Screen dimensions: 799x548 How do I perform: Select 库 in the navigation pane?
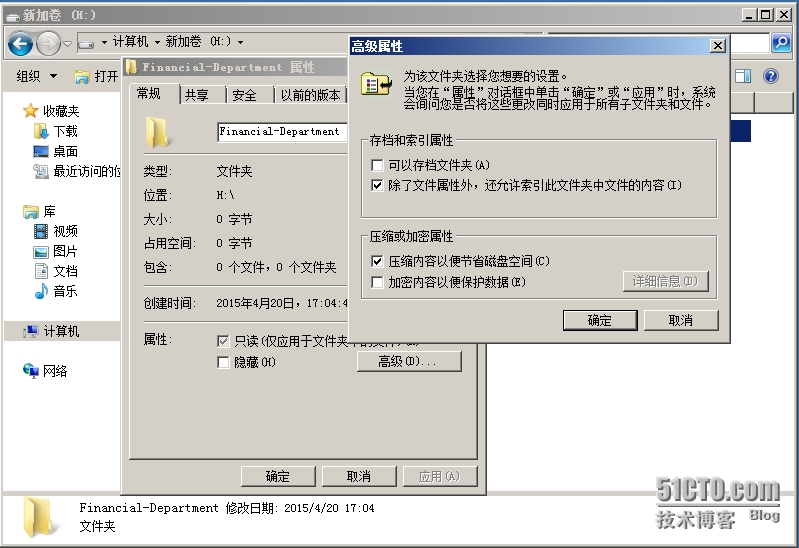tap(49, 211)
